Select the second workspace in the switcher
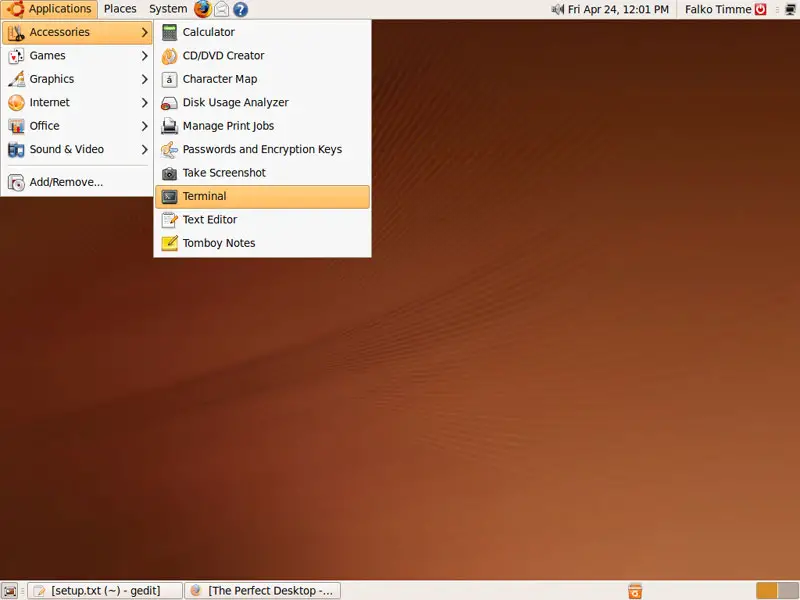This screenshot has height=600, width=800. pyautogui.click(x=788, y=590)
